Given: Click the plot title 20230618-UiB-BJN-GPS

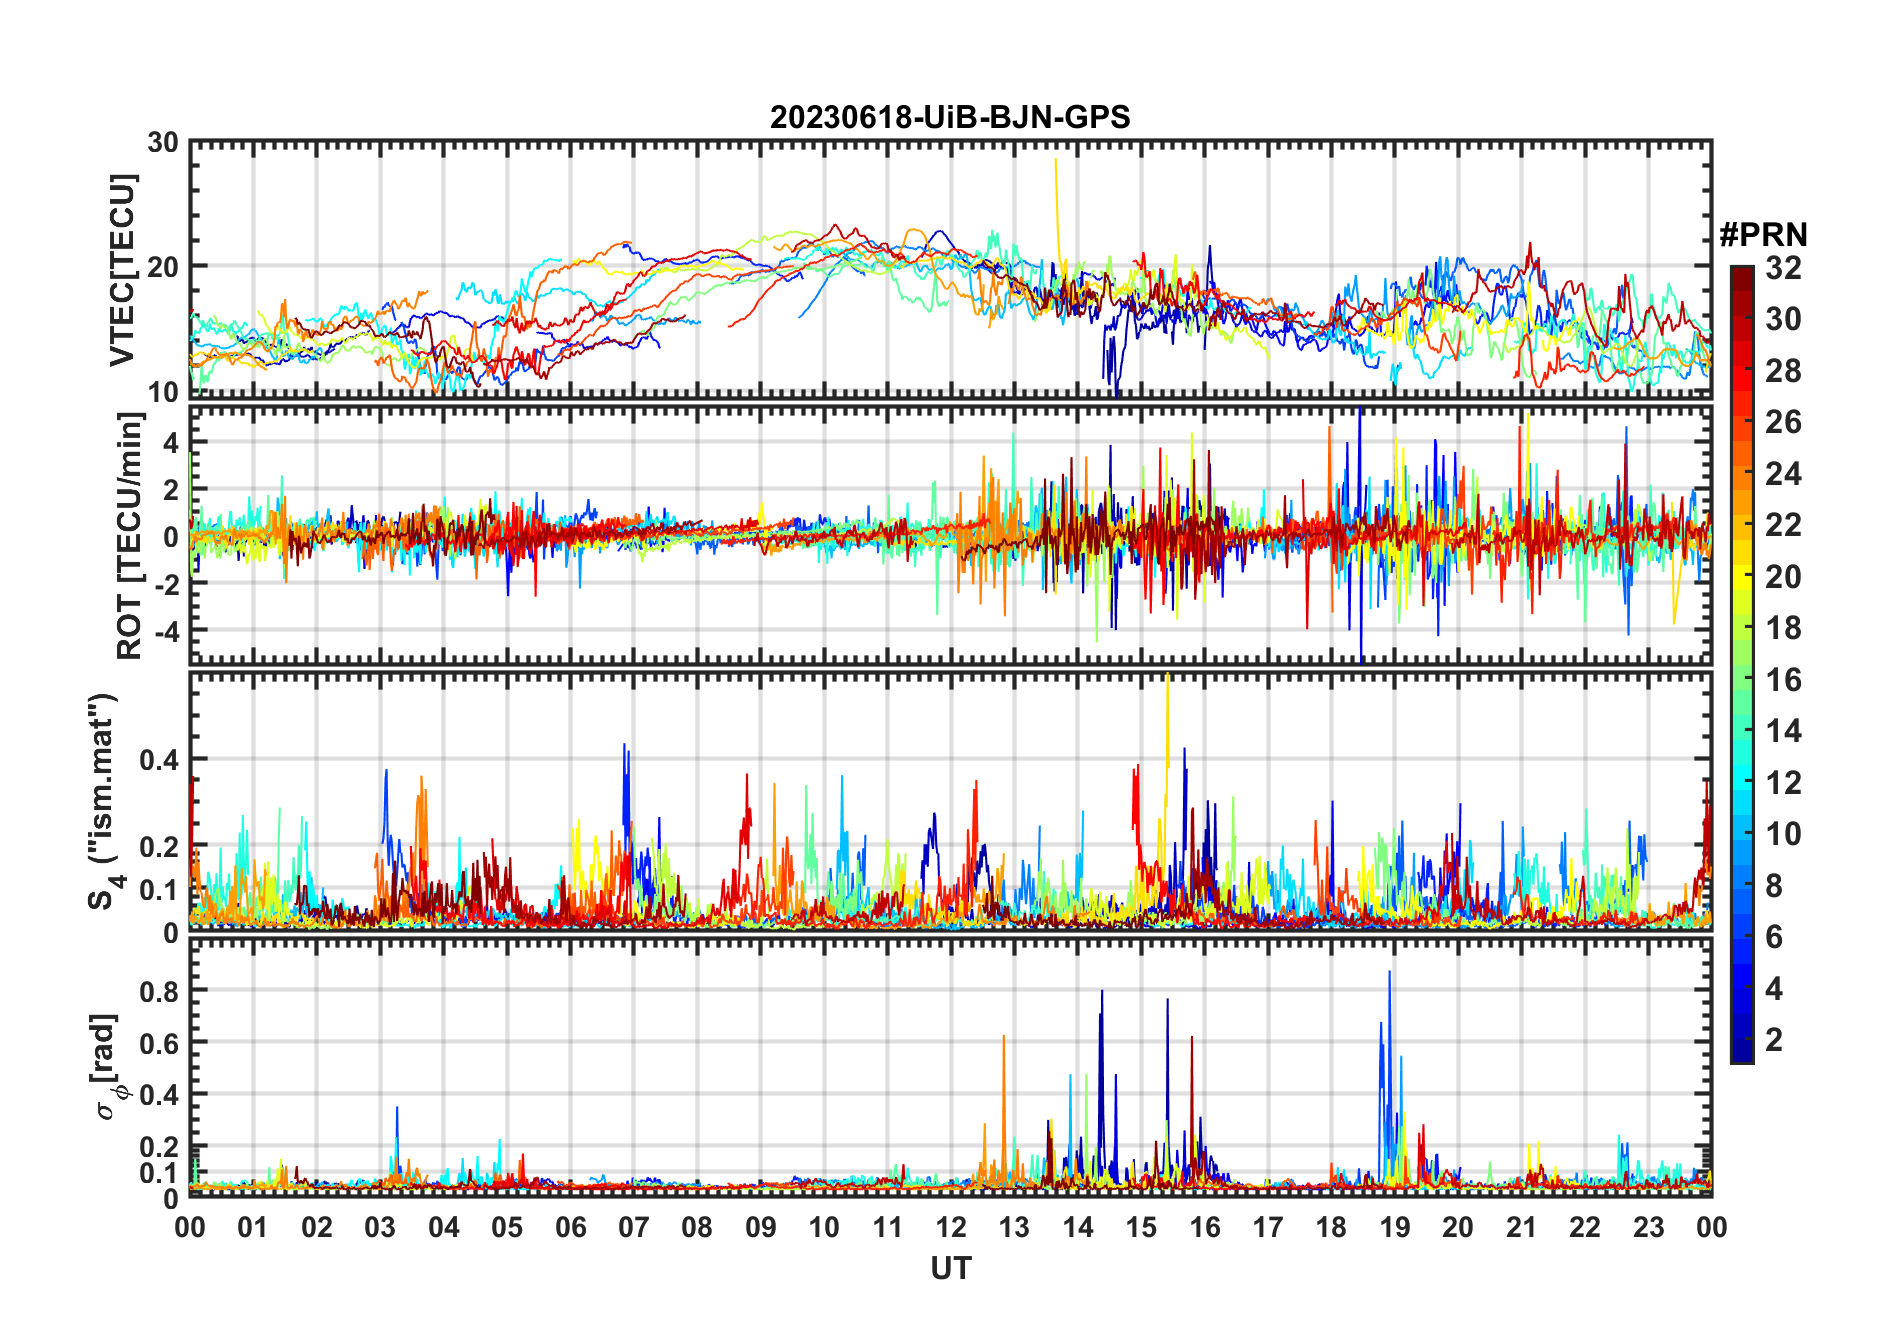Looking at the screenshot, I should [x=949, y=118].
